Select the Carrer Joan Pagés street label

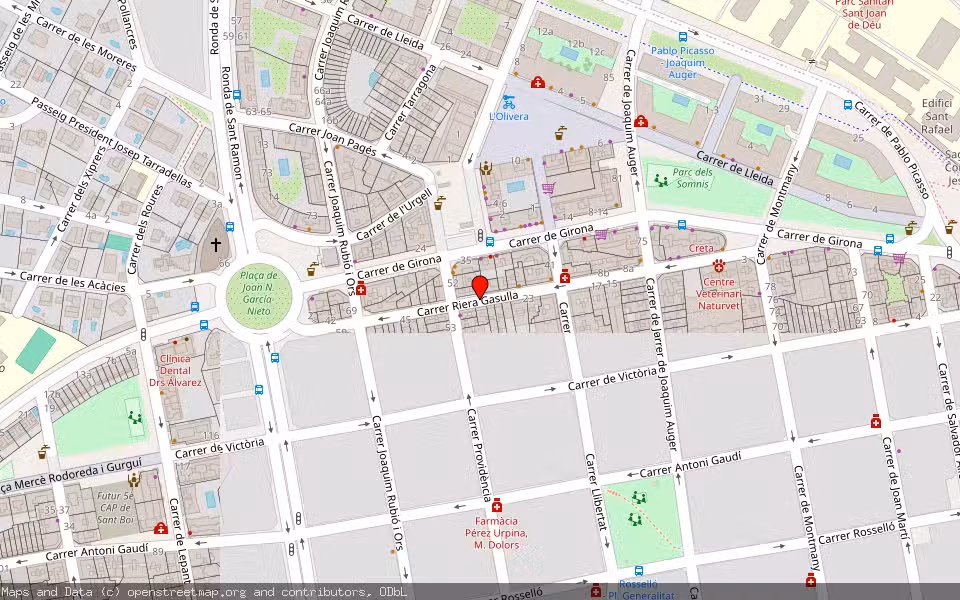point(332,140)
